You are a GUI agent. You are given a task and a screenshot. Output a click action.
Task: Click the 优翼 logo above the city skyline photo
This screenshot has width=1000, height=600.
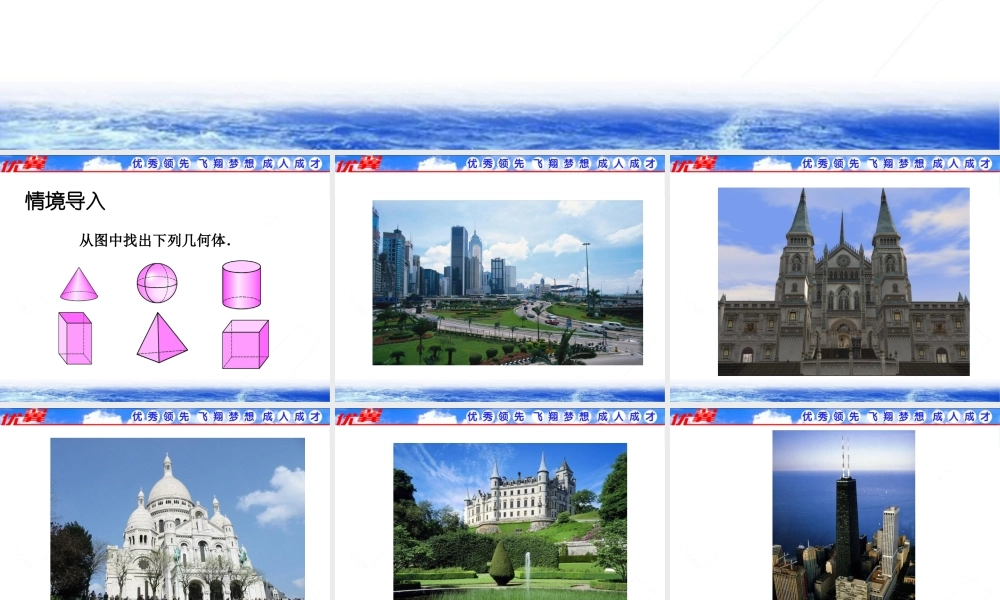[x=357, y=164]
